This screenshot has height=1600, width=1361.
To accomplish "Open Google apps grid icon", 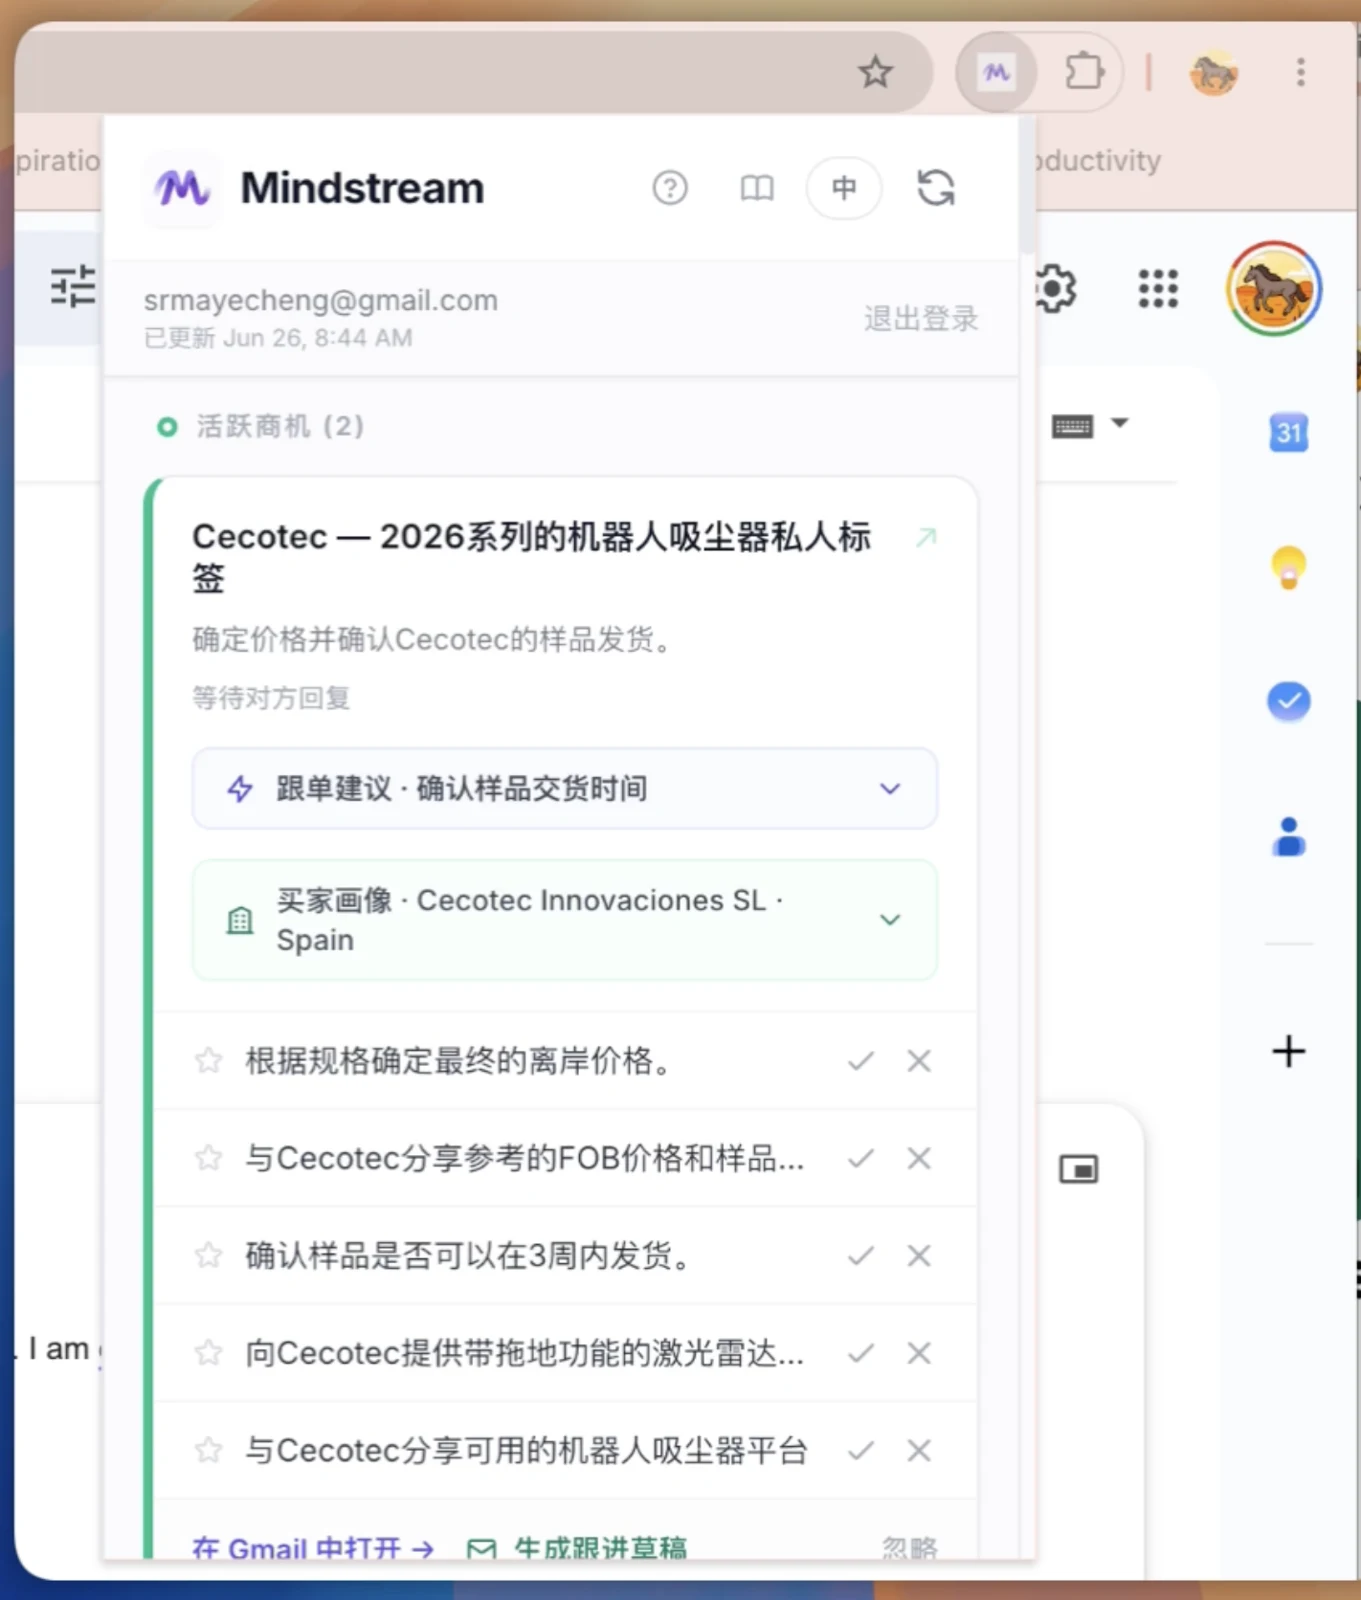I will coord(1158,289).
